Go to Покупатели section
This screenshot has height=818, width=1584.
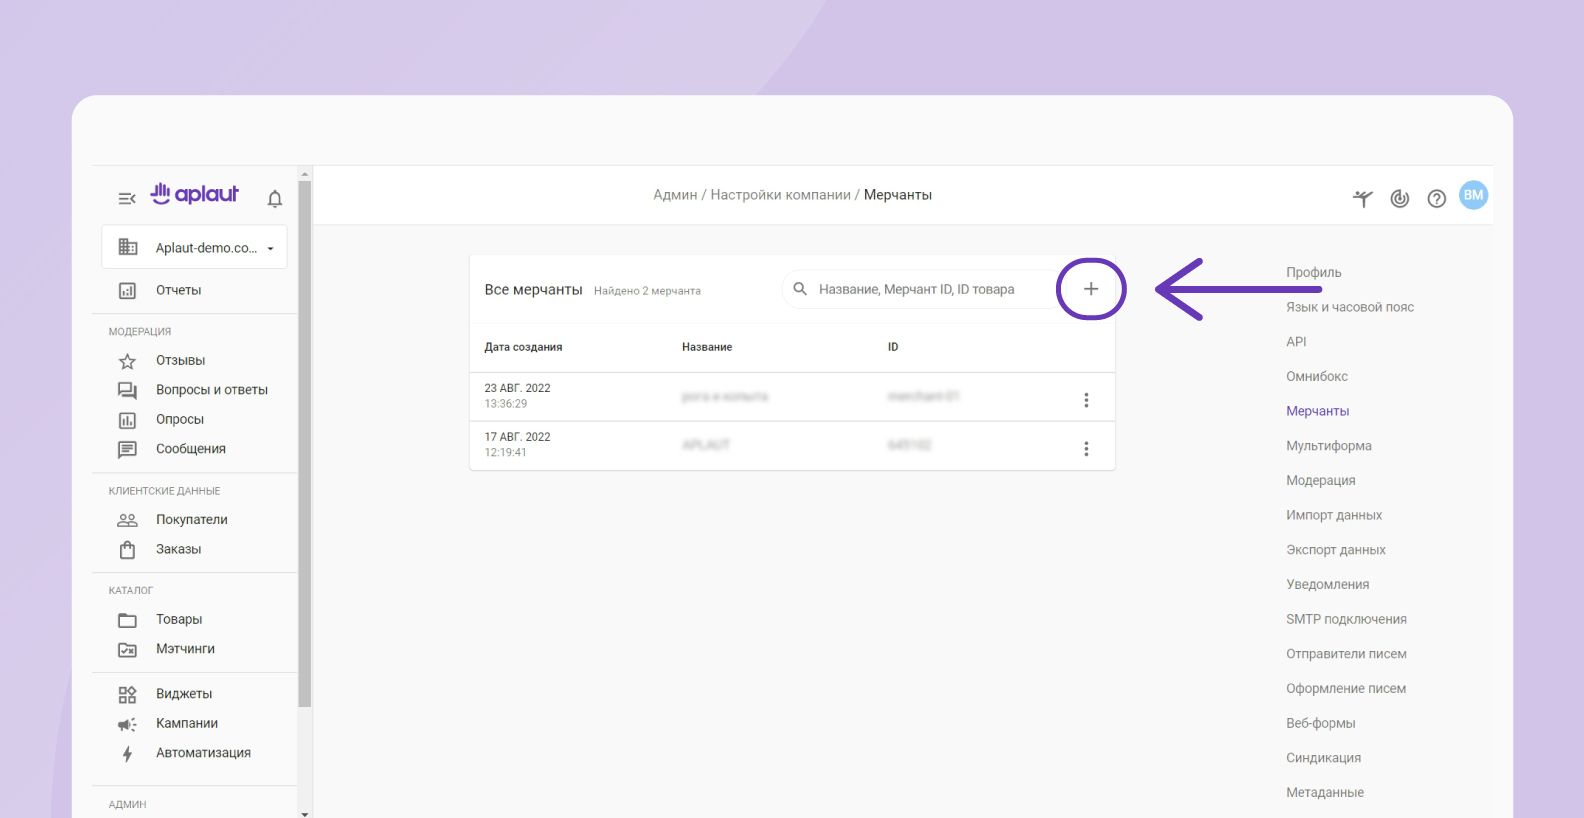pos(191,520)
